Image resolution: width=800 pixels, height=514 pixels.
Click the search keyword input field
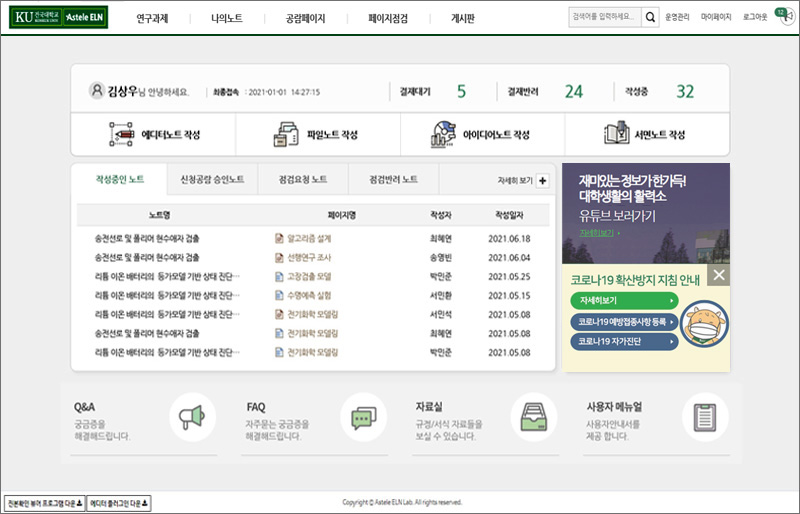click(604, 17)
